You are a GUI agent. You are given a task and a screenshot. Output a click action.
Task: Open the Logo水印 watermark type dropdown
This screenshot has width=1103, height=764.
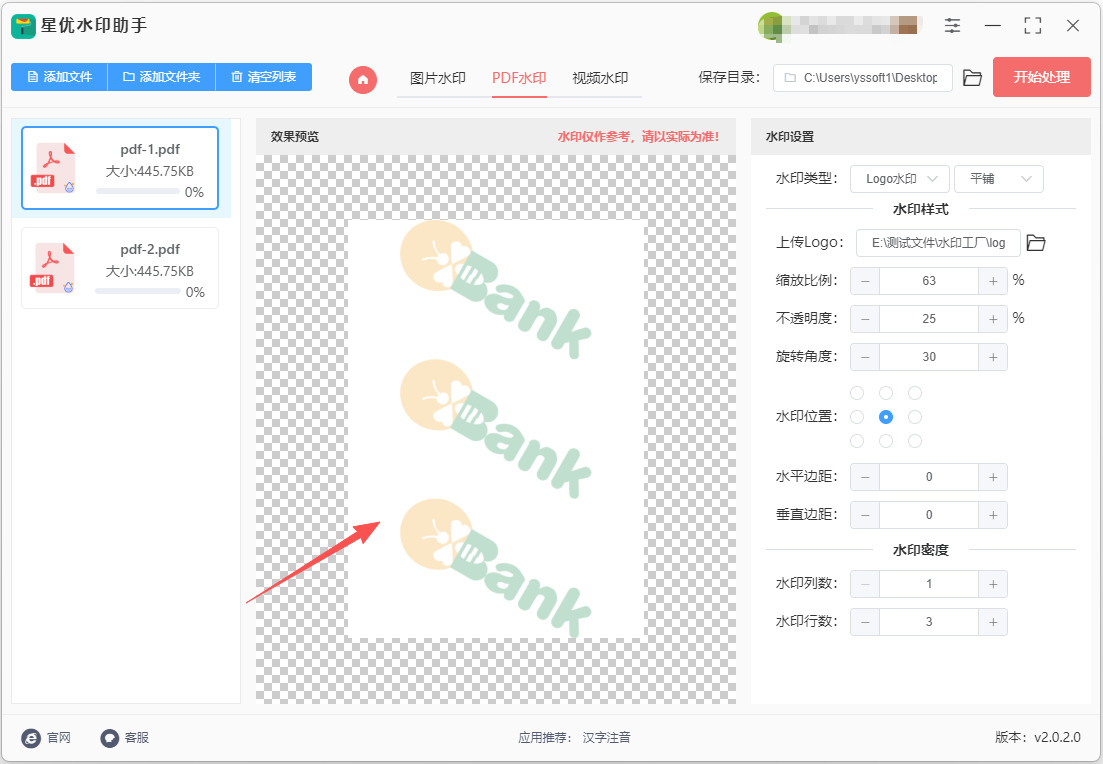[900, 179]
